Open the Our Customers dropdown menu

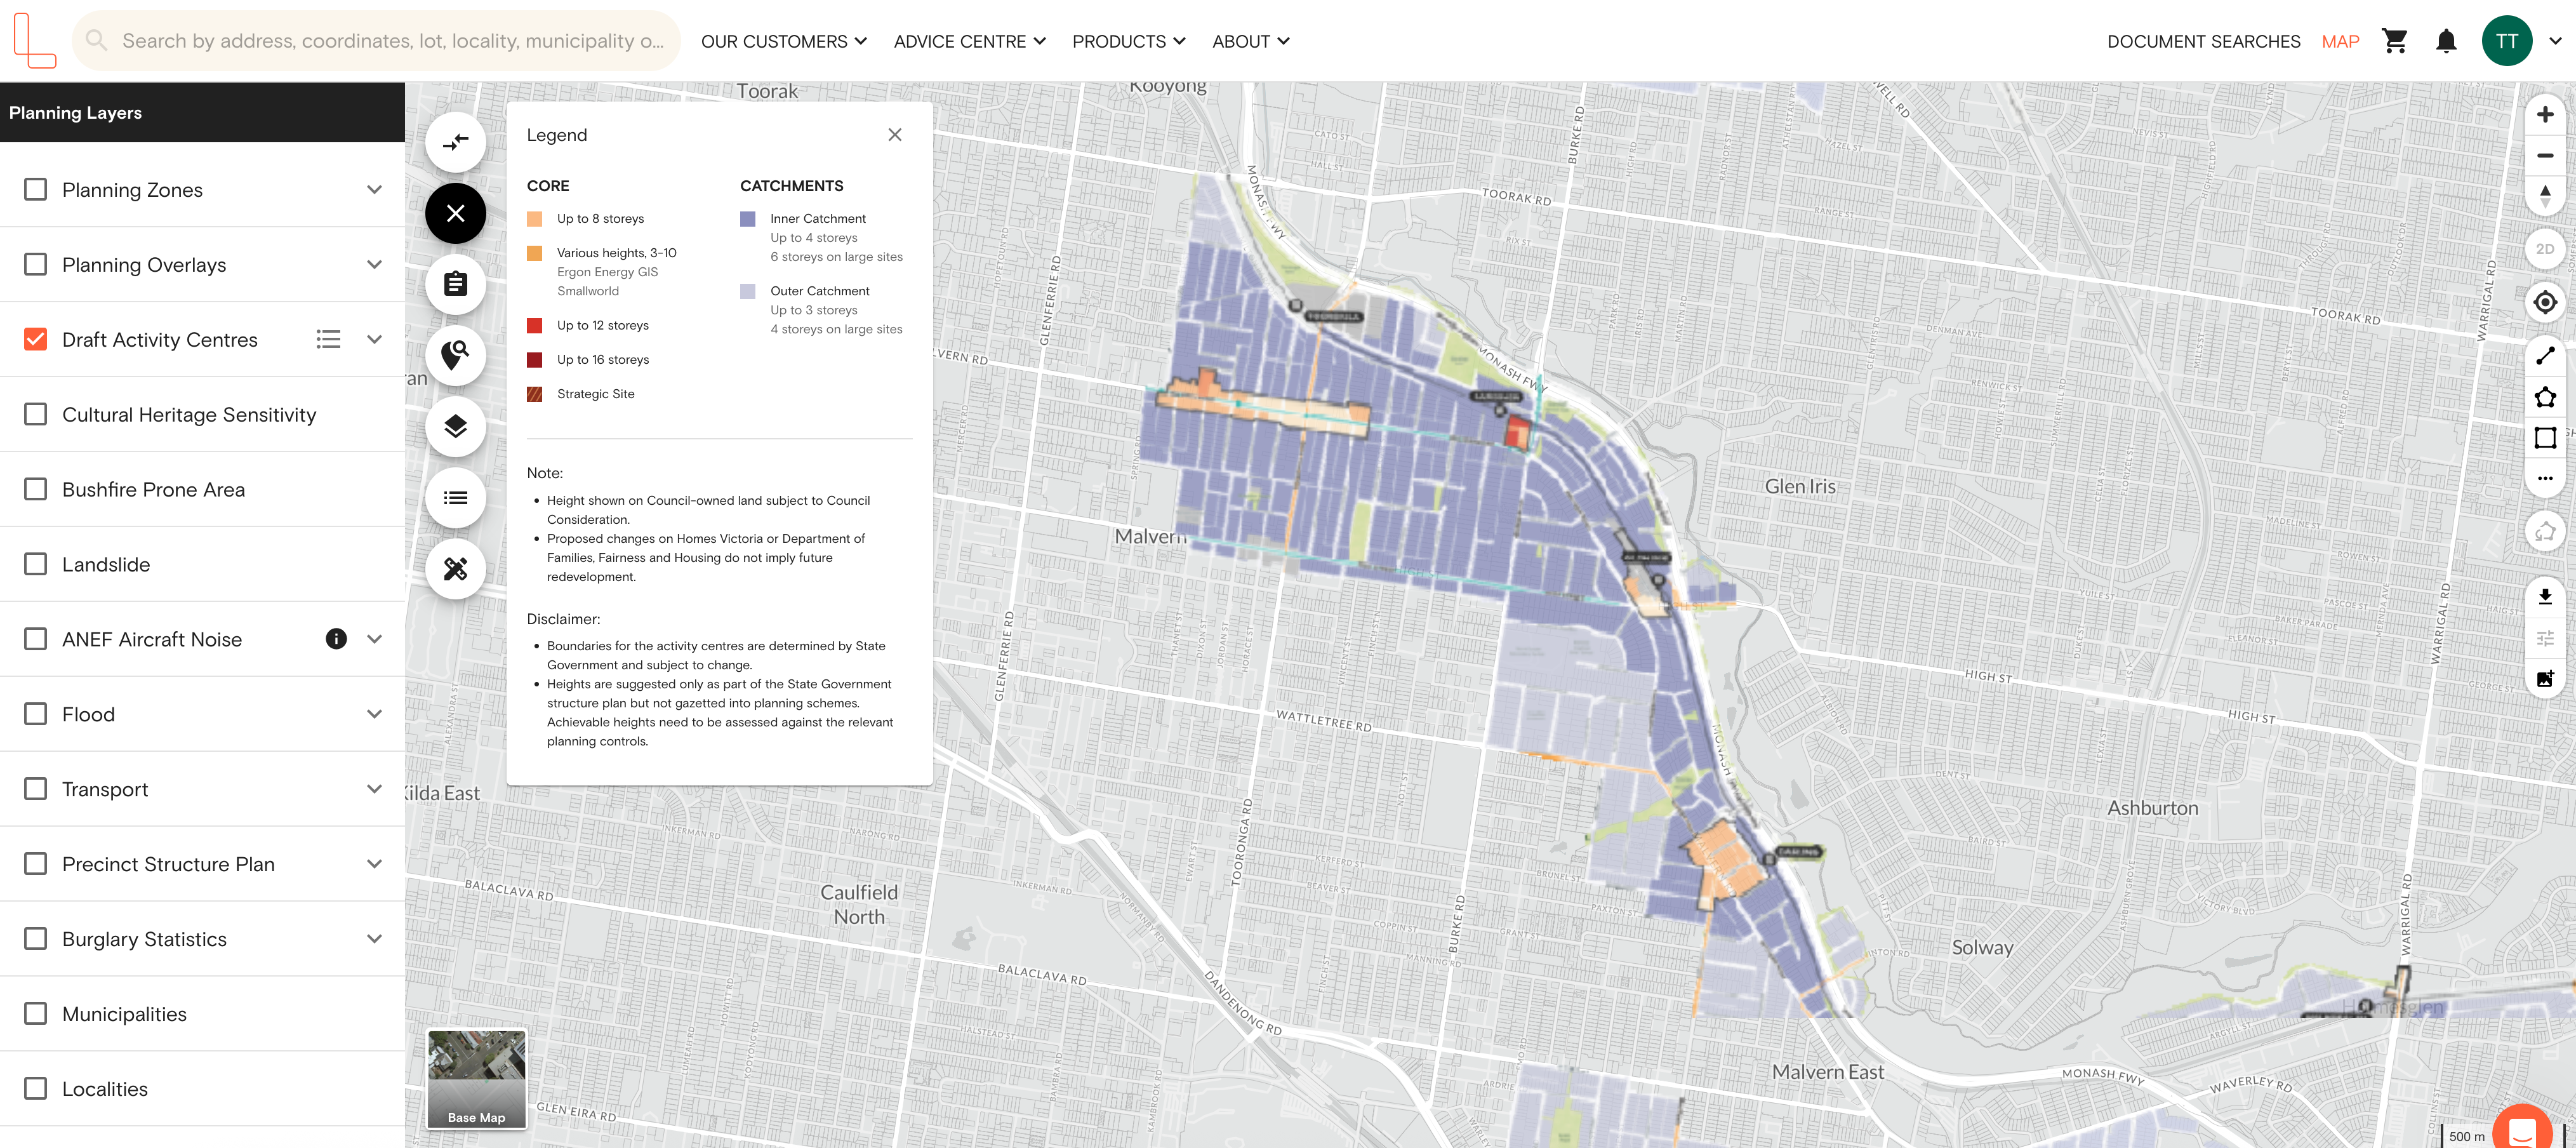pos(783,41)
